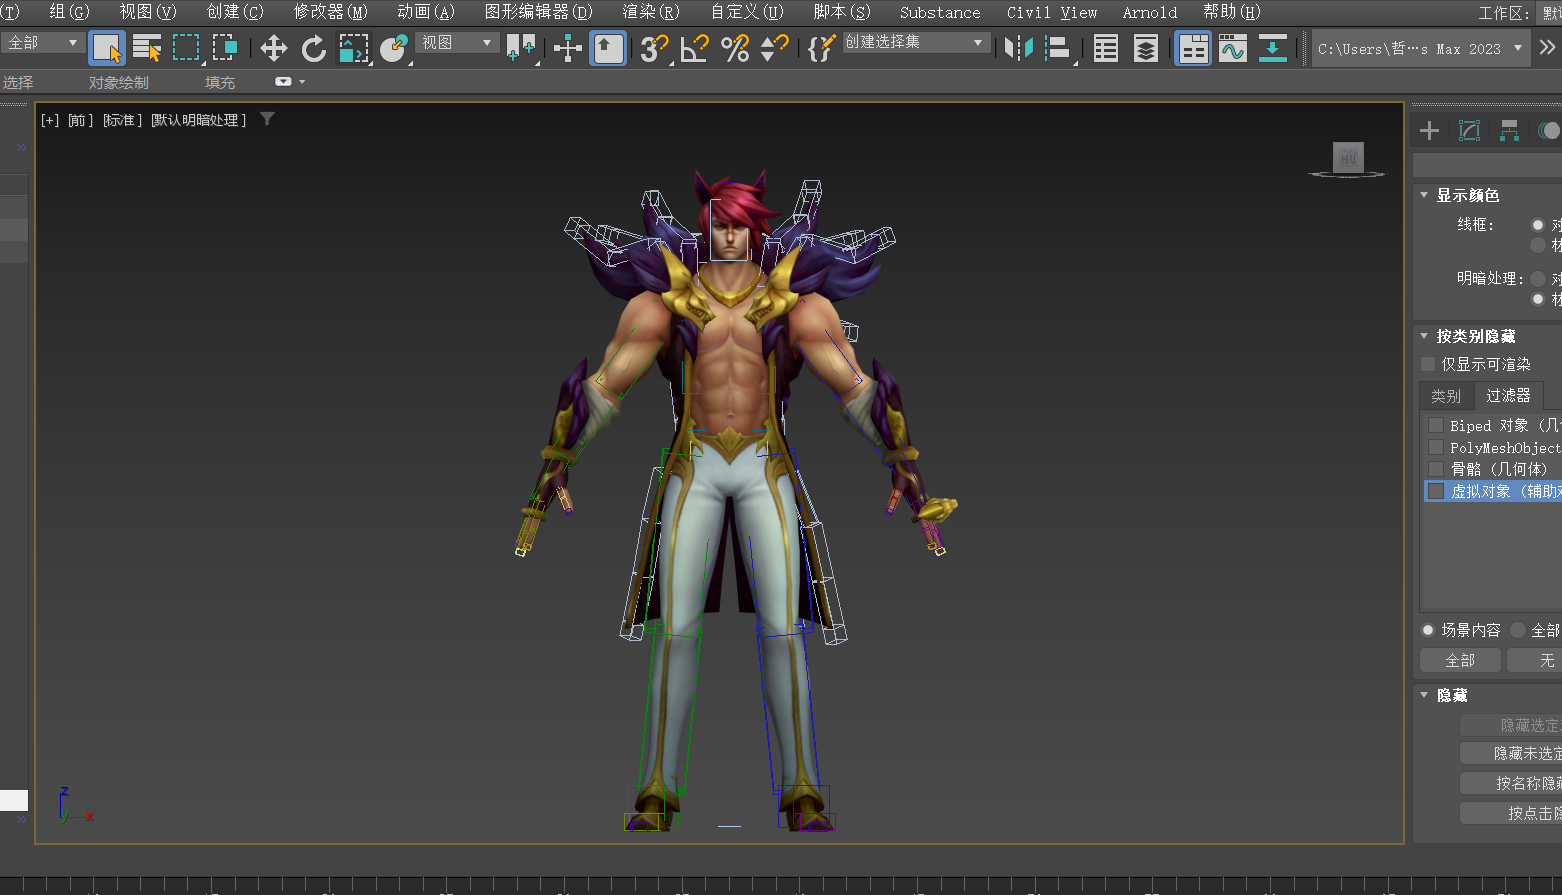Image resolution: width=1562 pixels, height=895 pixels.
Task: Check the 骨骼 (几何体) filter checkbox
Action: [1436, 469]
